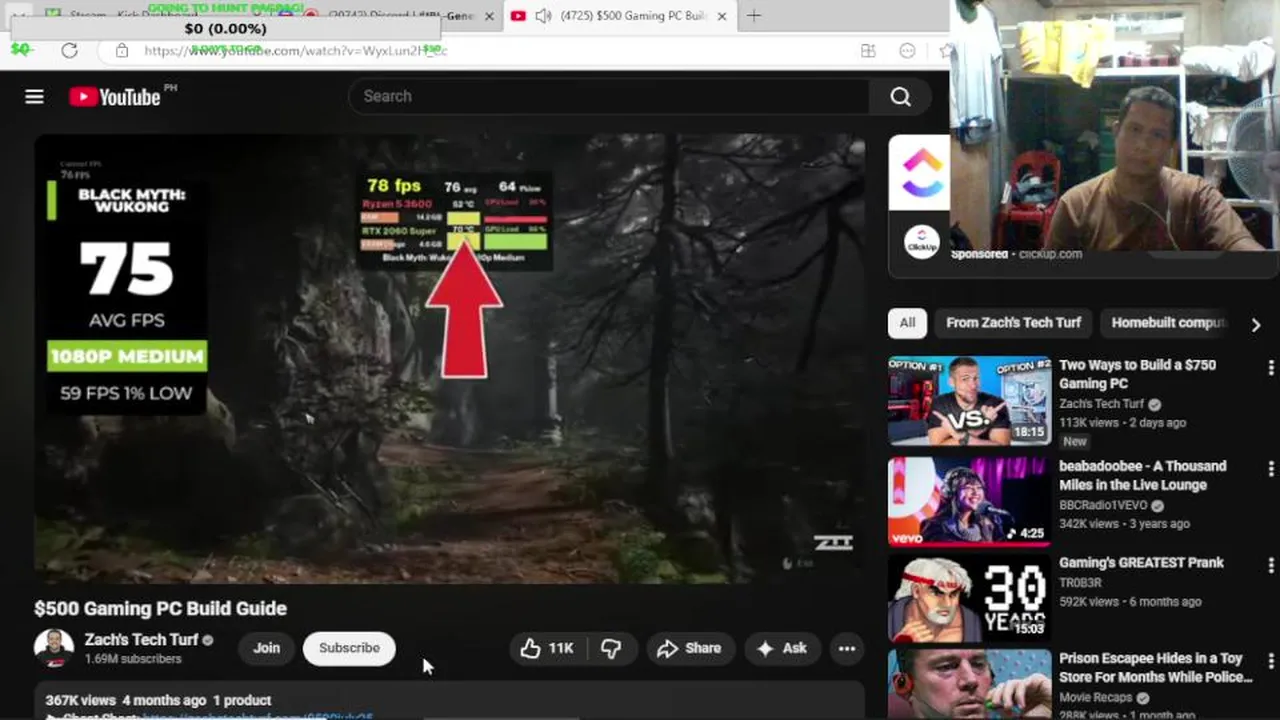The width and height of the screenshot is (1280, 720).
Task: Open beabadoobee Live Lounge video thumbnail
Action: (969, 501)
